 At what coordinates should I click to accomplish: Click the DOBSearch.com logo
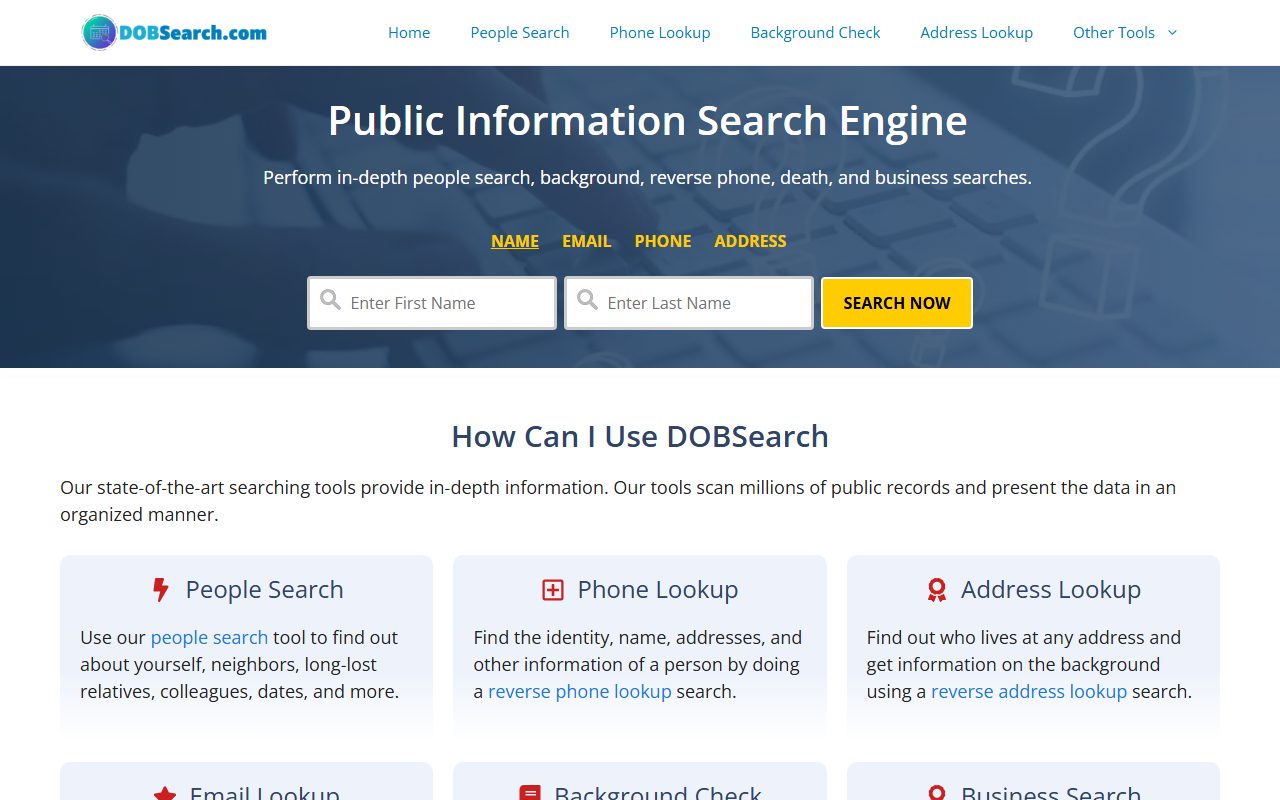[x=174, y=33]
